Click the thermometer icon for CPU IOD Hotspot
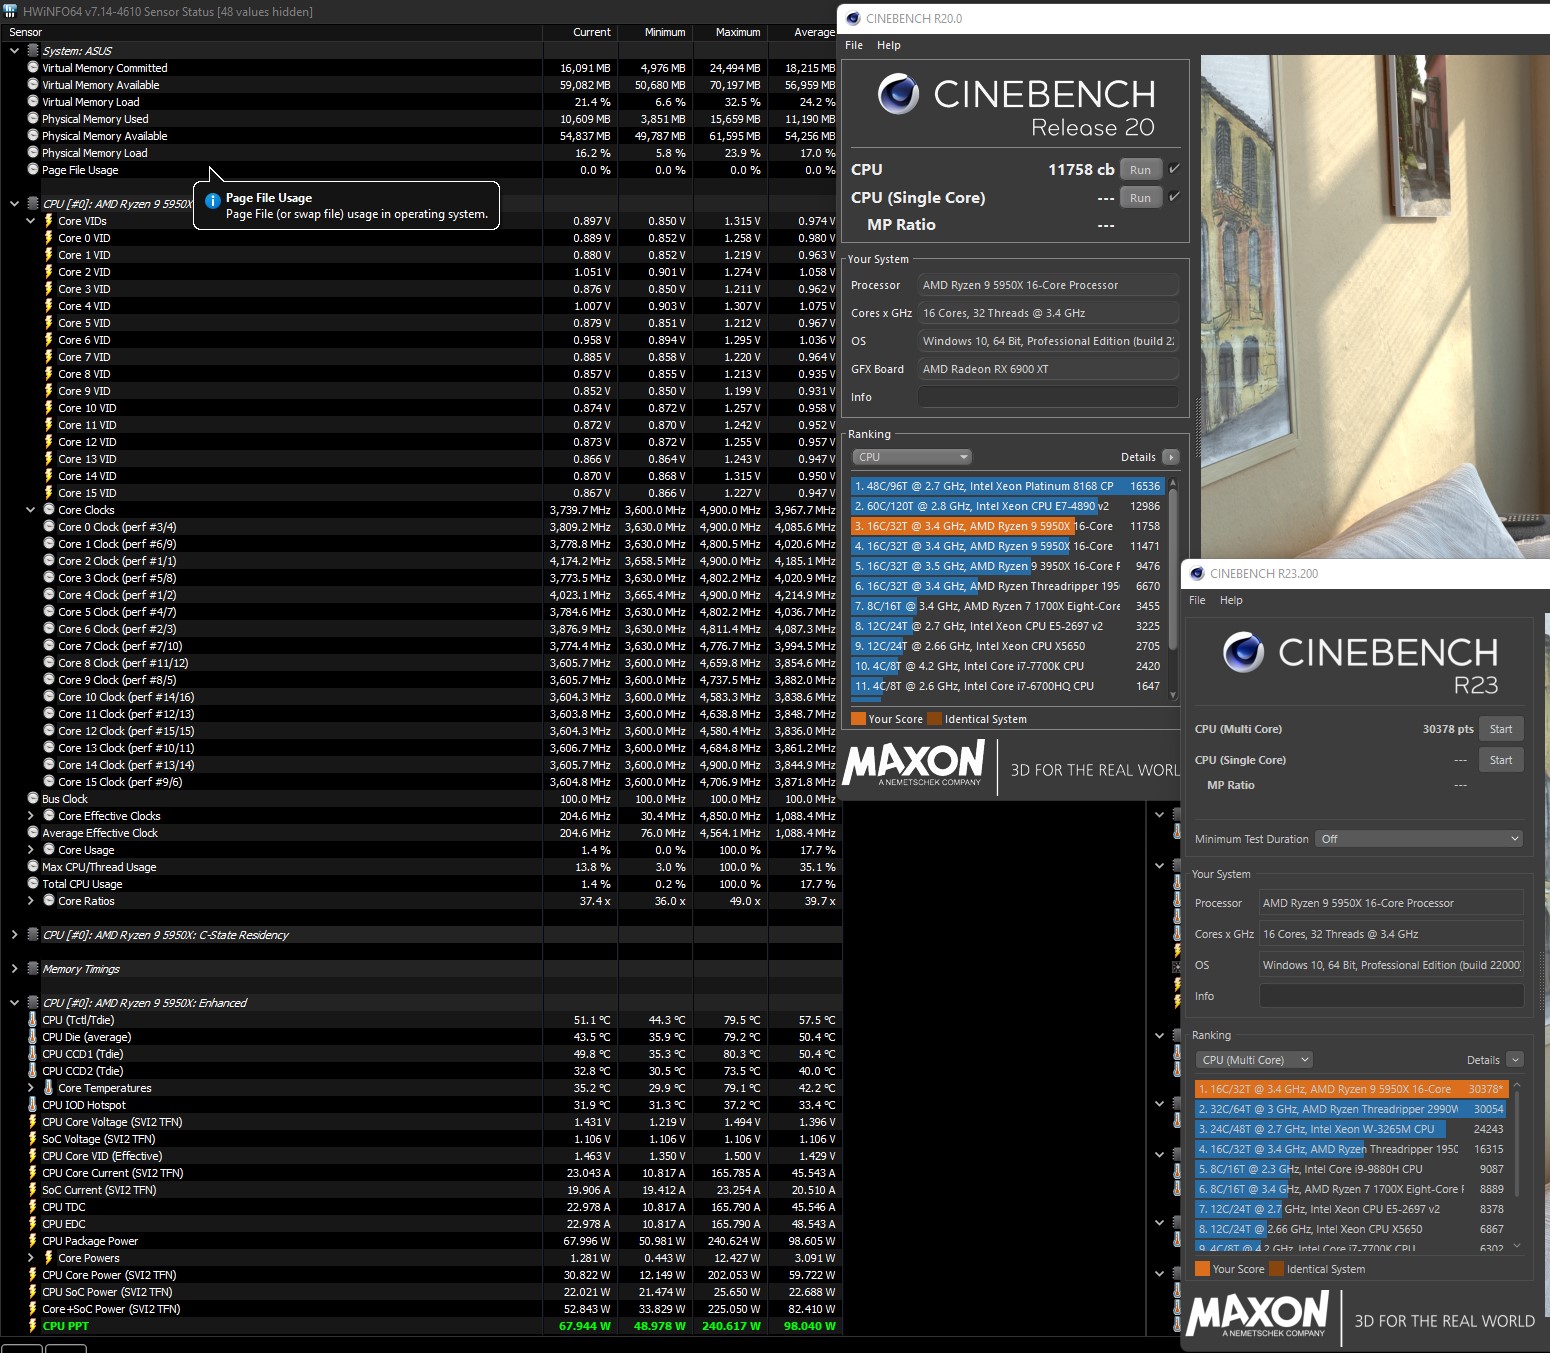This screenshot has height=1353, width=1550. 33,1105
